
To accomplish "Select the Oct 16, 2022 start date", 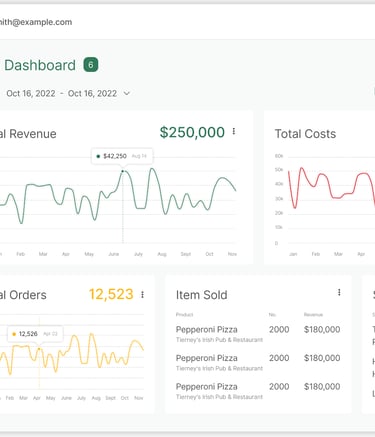I will click(31, 93).
